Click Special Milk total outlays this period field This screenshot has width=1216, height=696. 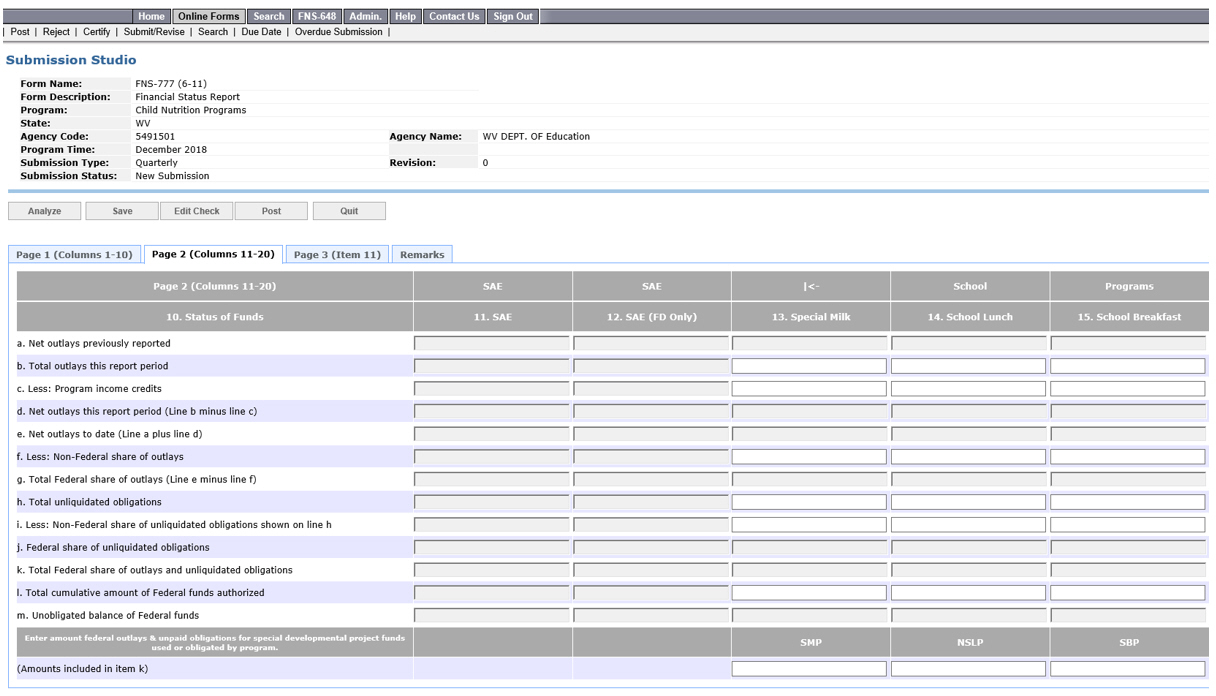coord(809,366)
